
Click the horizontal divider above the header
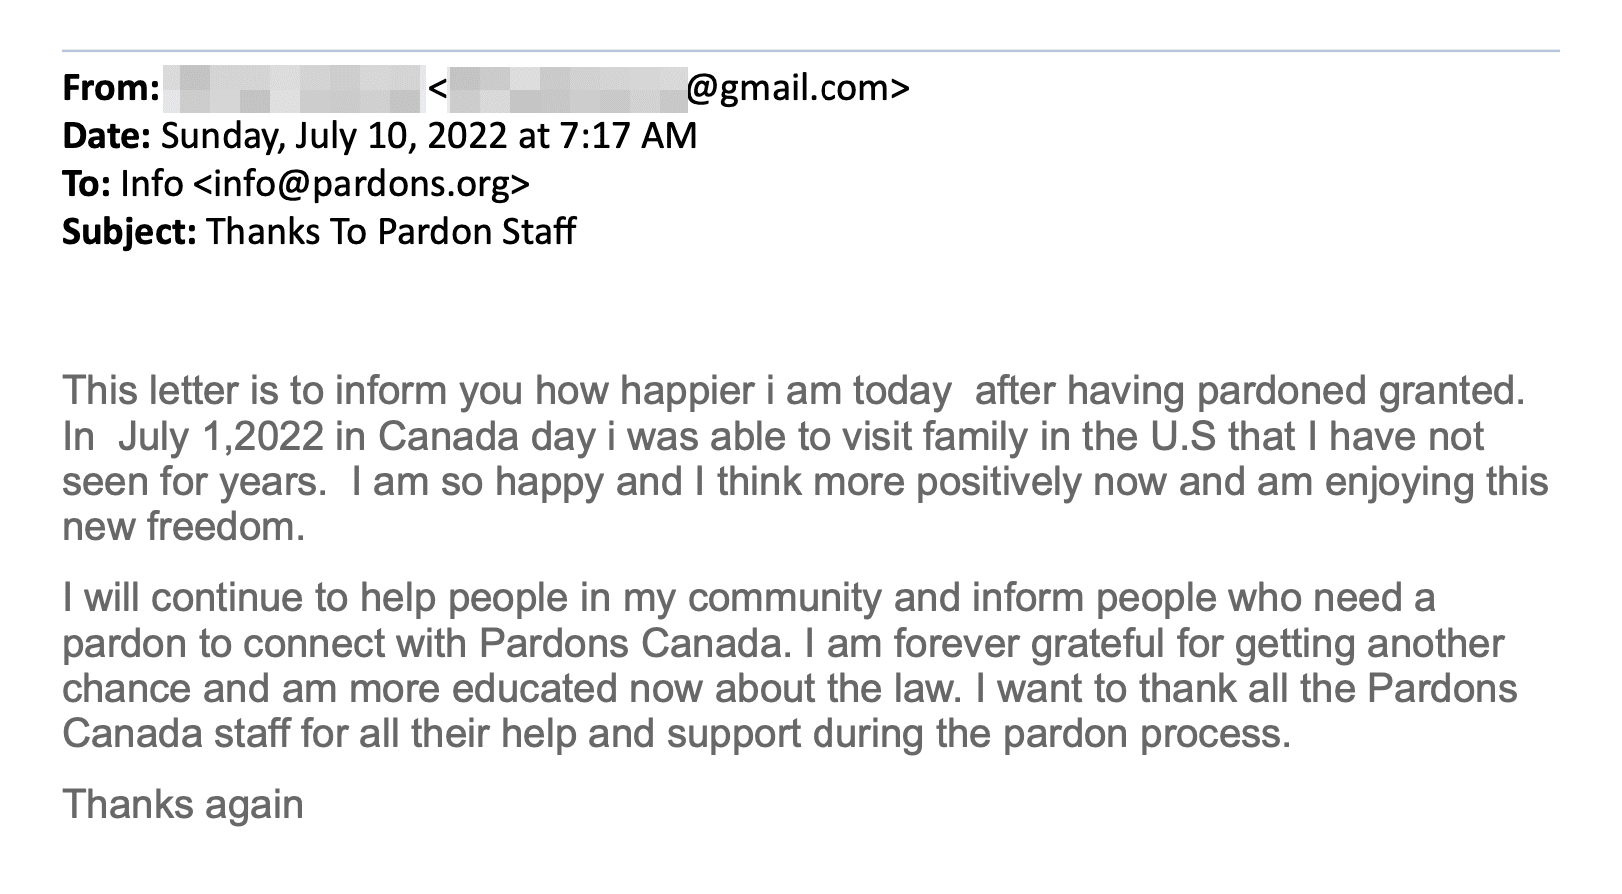810,50
